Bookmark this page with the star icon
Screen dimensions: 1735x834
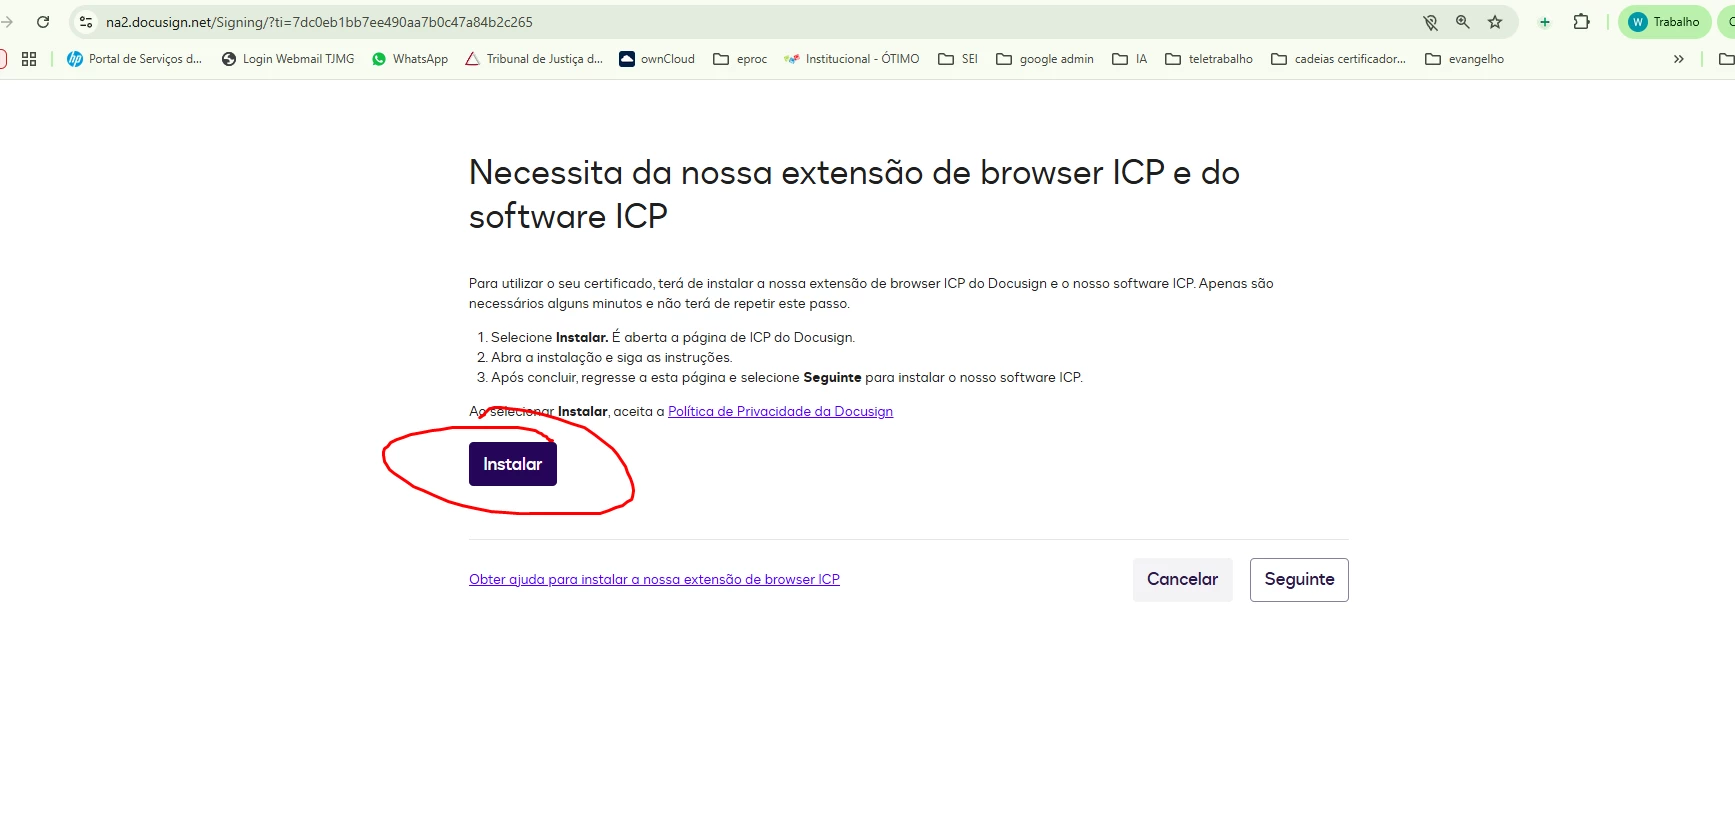(x=1495, y=22)
